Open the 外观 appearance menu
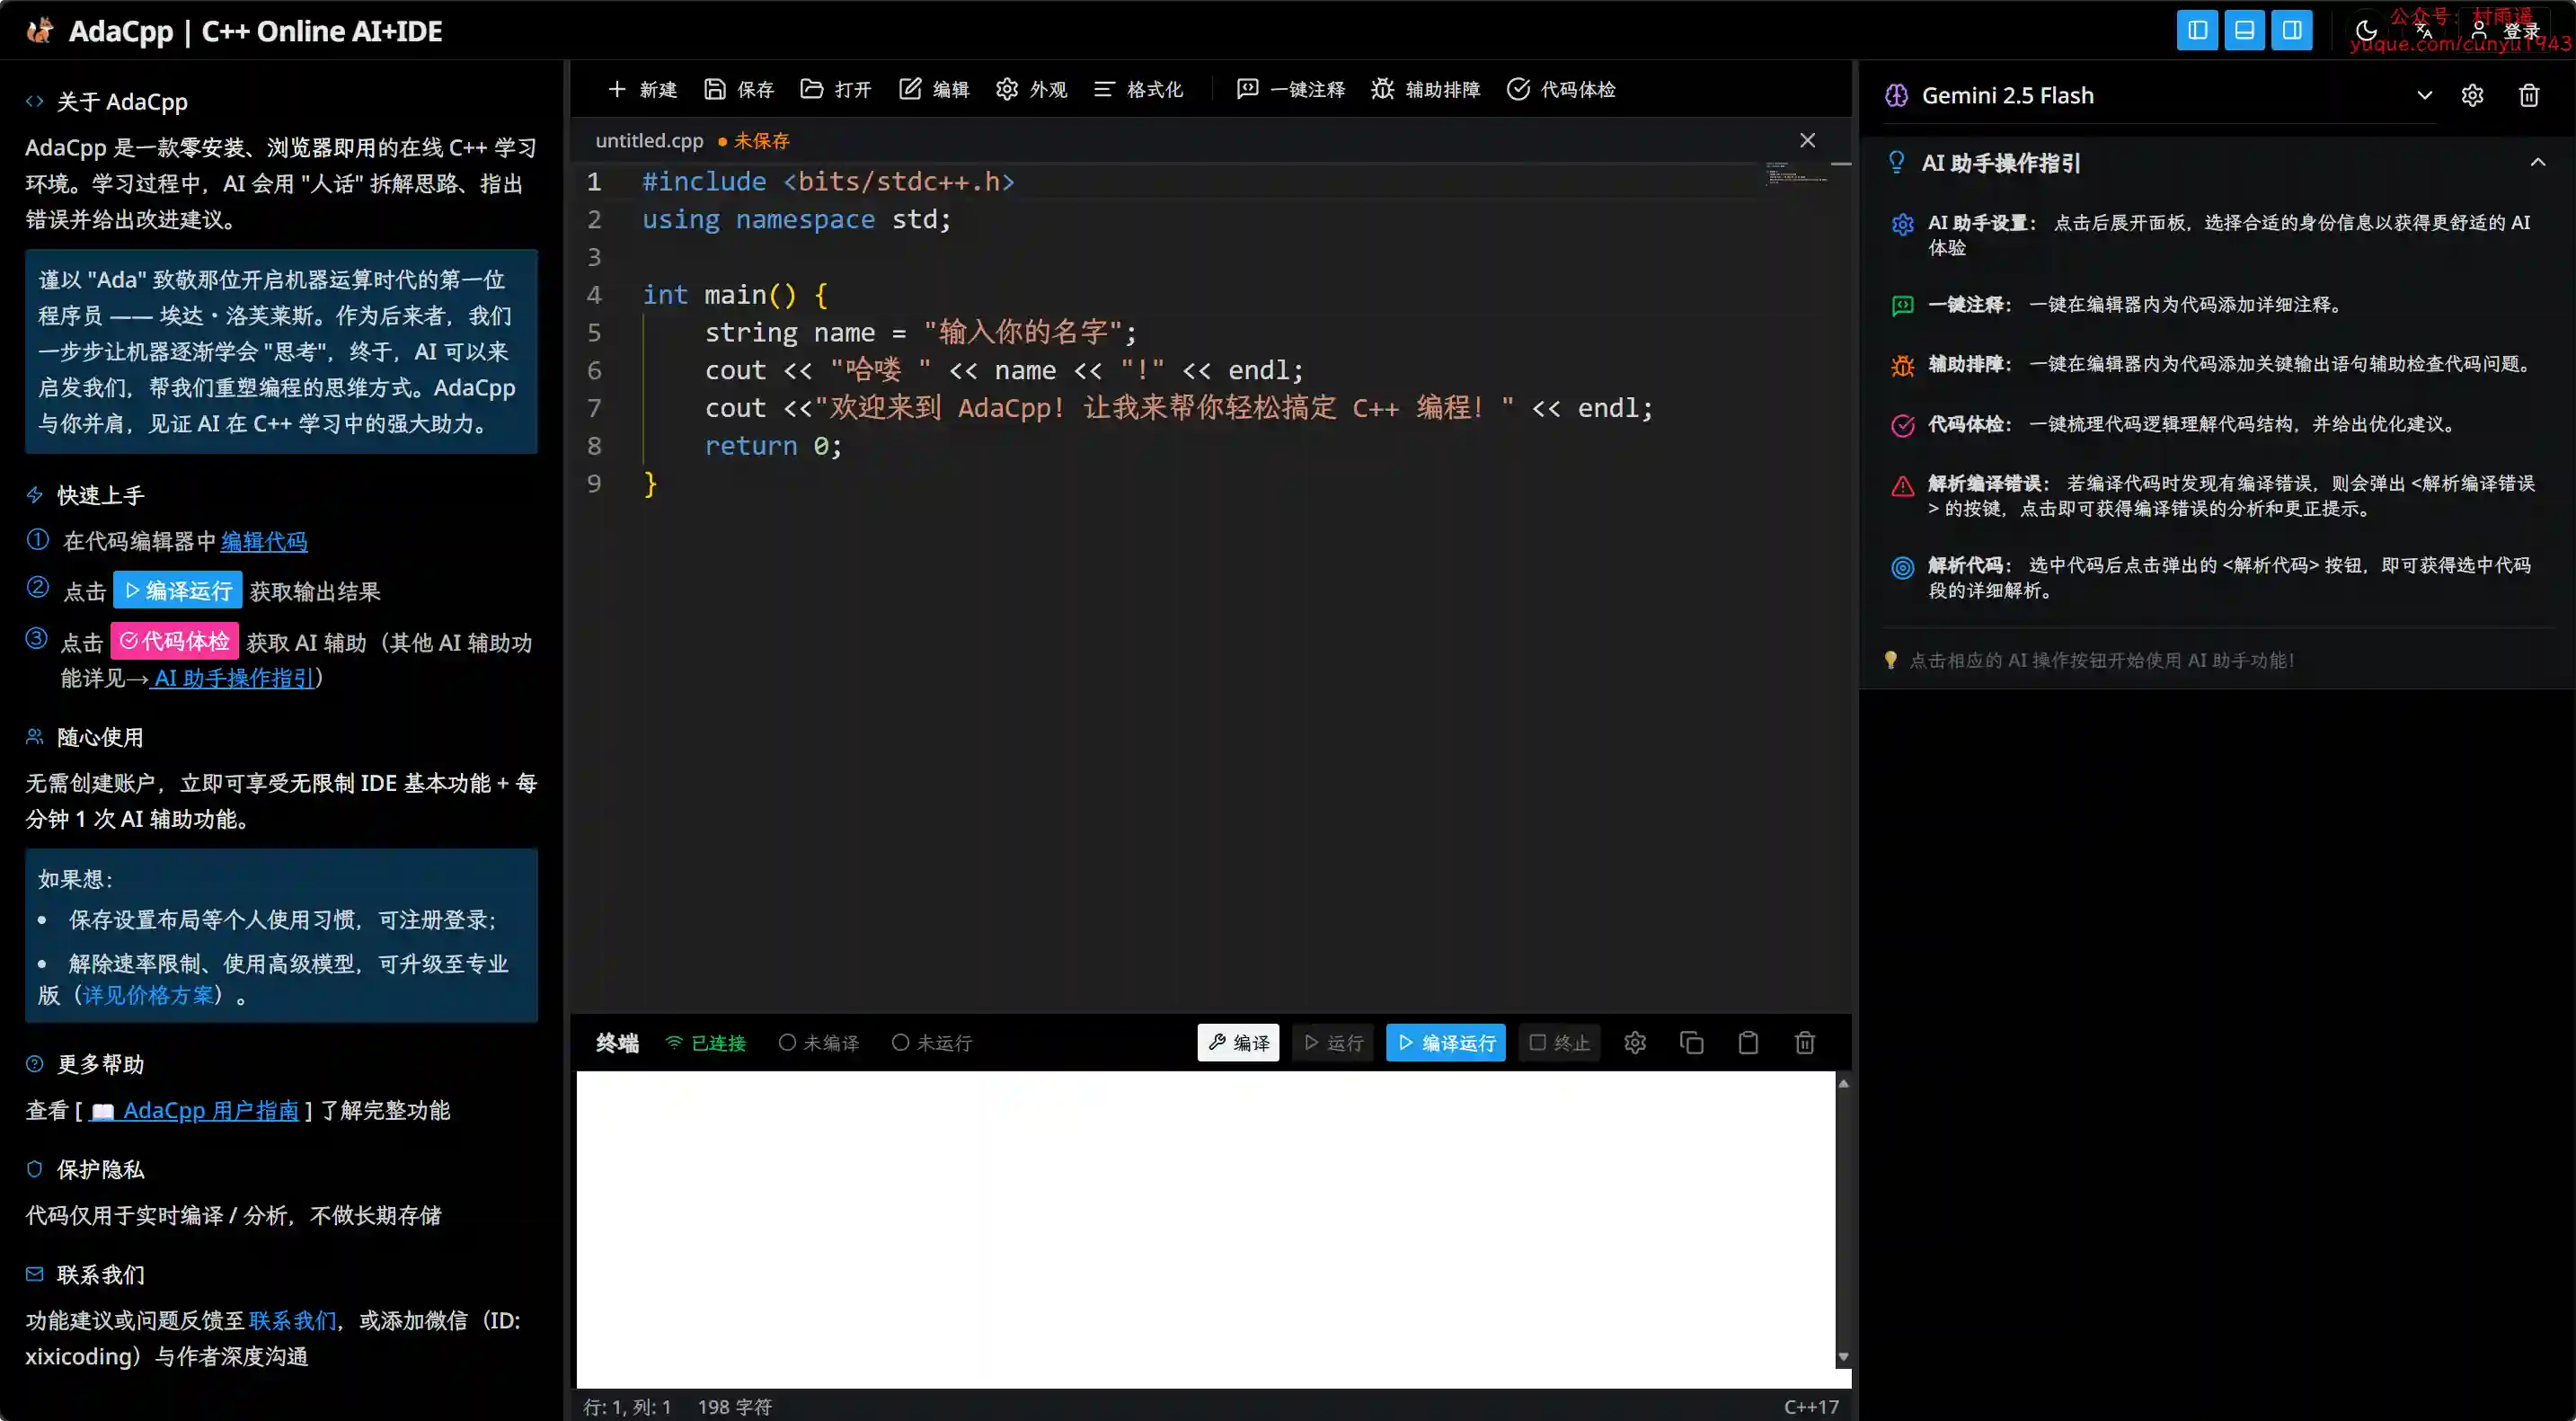Screen dimensions: 2576x1421 coord(1032,89)
